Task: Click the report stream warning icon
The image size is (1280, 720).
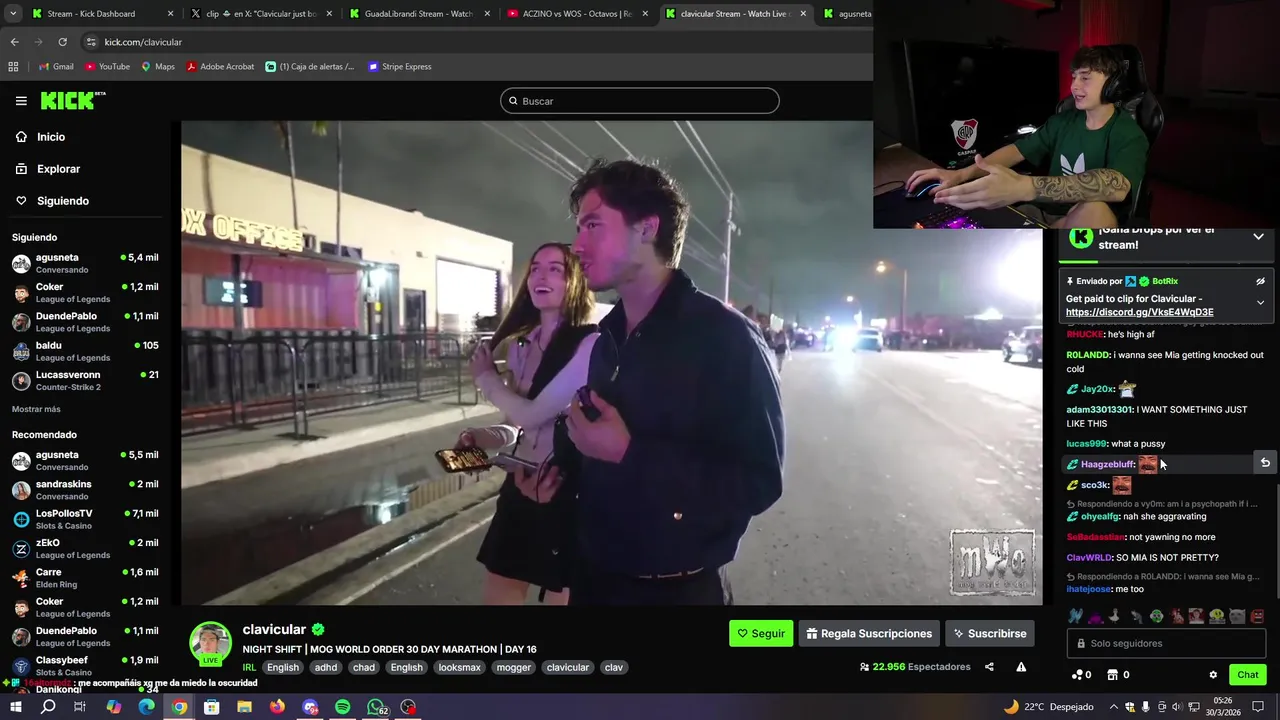Action: pos(1021,667)
